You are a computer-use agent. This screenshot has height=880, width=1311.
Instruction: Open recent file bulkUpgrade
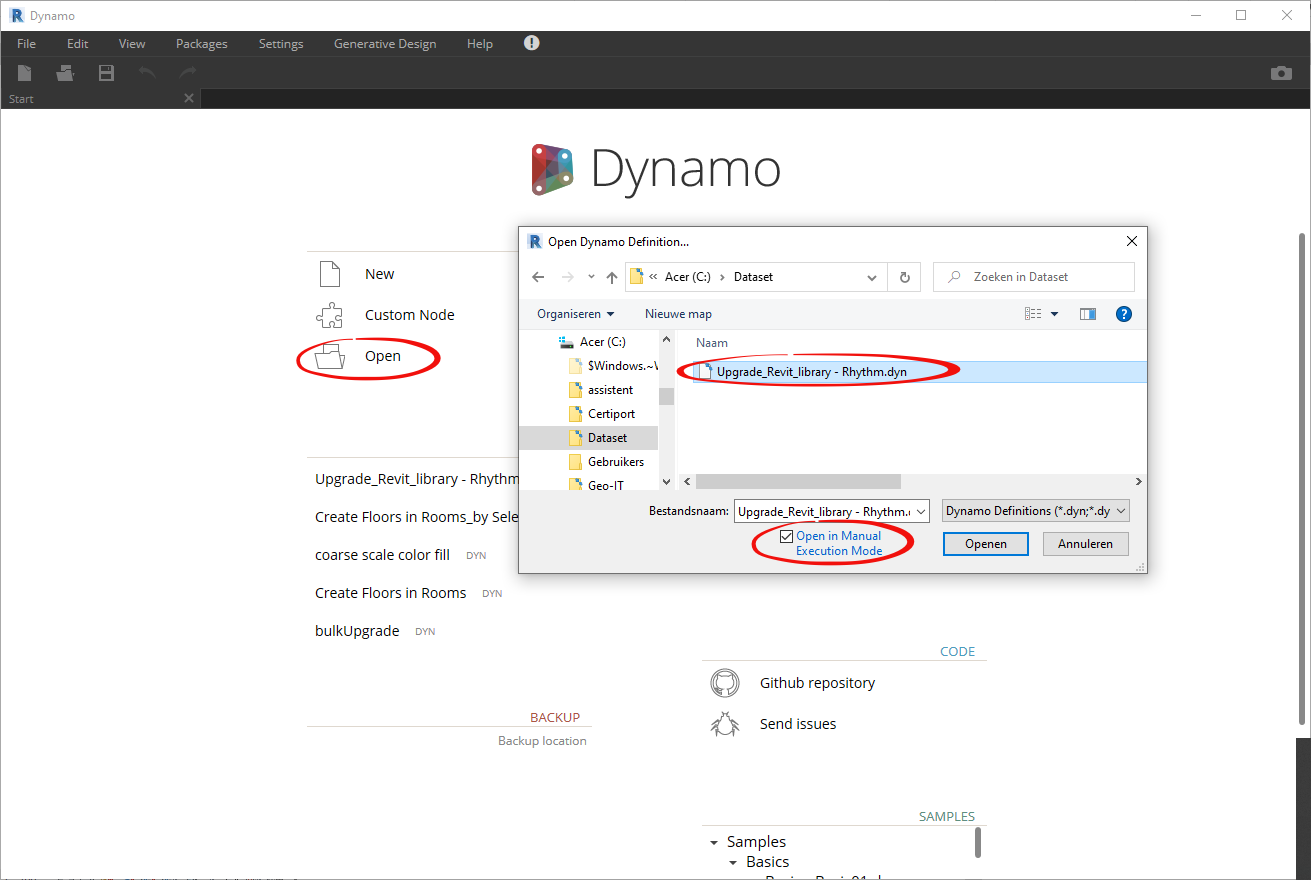pos(357,631)
